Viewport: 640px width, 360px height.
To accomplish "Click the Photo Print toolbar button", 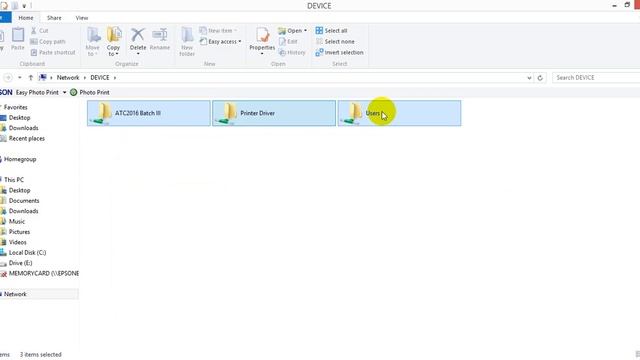I will tap(90, 93).
